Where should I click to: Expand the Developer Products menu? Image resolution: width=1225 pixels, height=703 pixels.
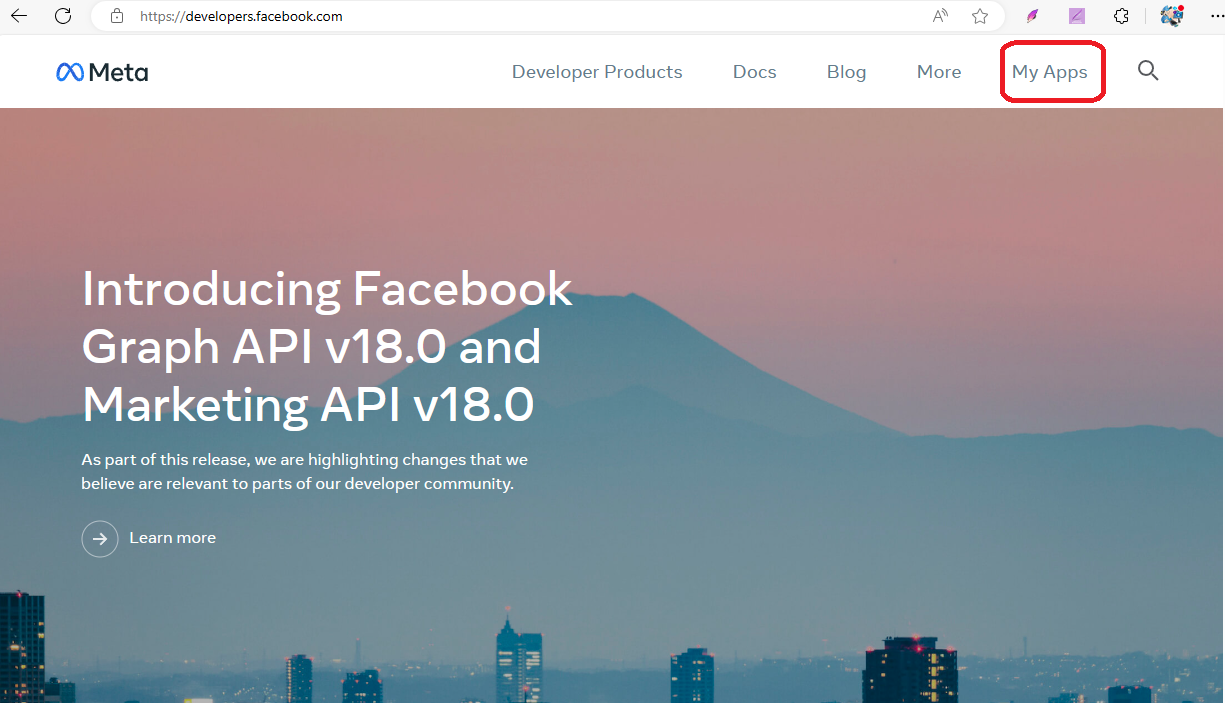tap(597, 72)
